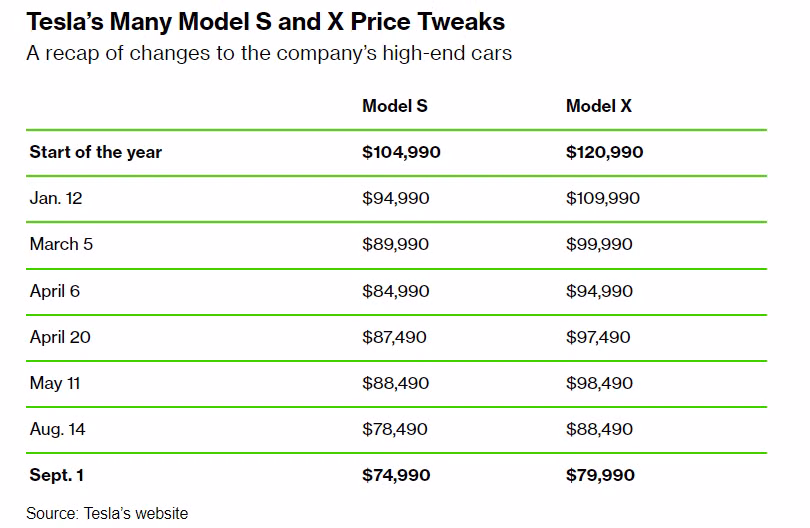The image size is (810, 528).
Task: Click the $104,990 Model S price
Action: click(x=401, y=152)
